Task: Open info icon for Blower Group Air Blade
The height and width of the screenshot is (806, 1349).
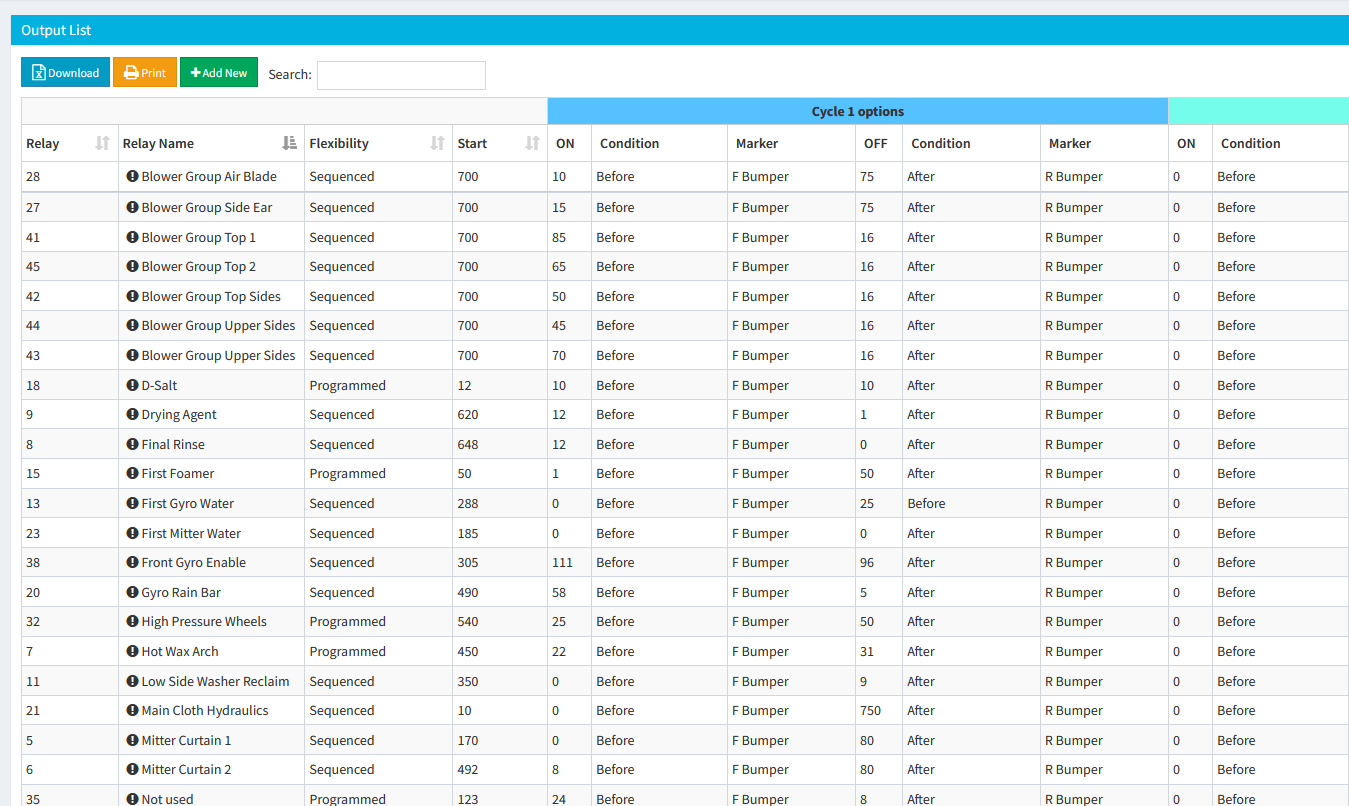Action: (x=130, y=177)
